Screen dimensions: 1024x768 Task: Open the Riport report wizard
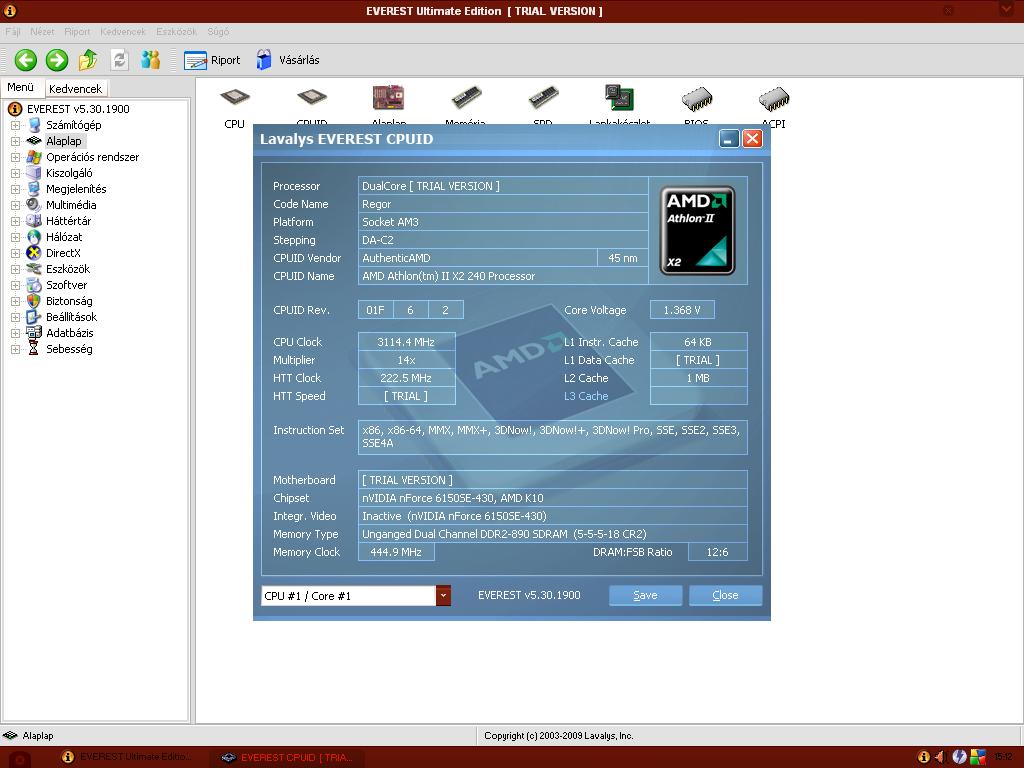(x=212, y=60)
